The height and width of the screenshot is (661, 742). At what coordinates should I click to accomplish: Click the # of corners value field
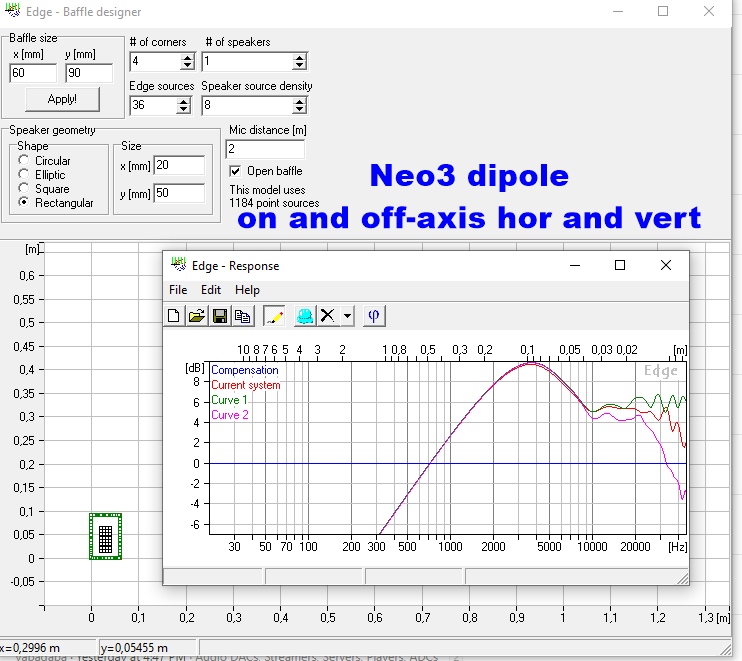[156, 62]
